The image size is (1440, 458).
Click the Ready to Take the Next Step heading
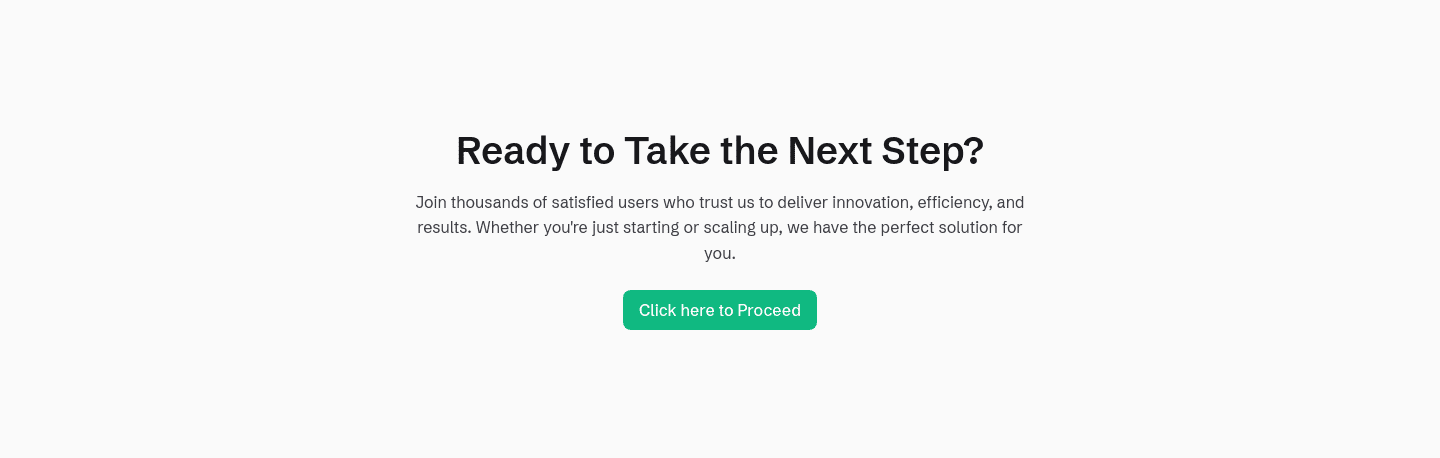tap(720, 151)
